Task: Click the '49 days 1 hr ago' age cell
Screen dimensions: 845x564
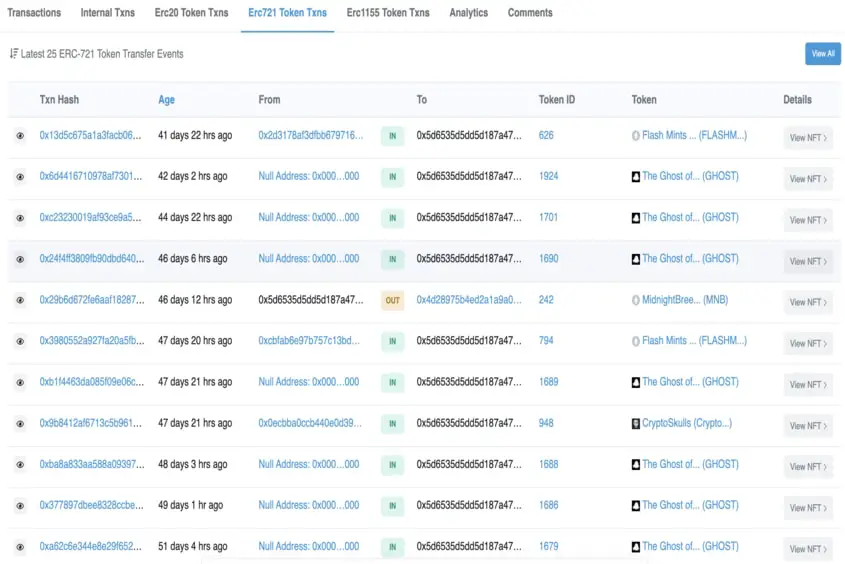Action: pos(190,505)
